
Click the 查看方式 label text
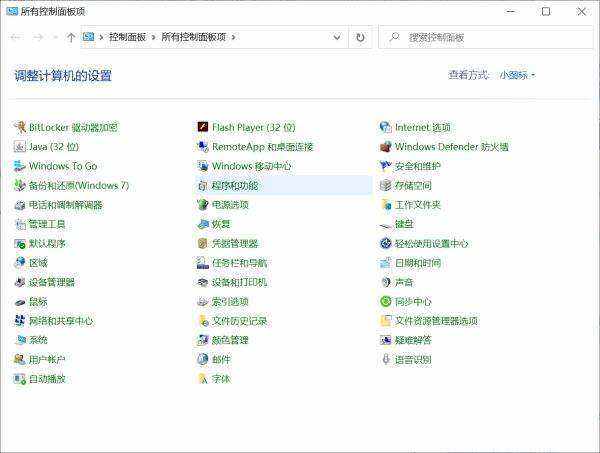coord(469,75)
